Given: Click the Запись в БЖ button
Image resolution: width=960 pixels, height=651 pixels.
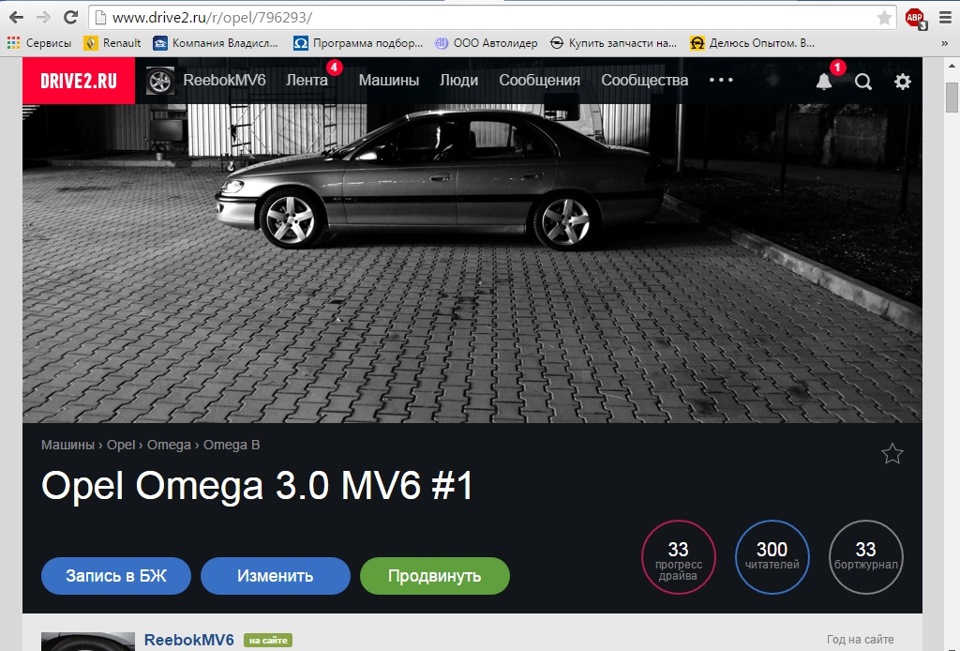Looking at the screenshot, I should point(116,576).
